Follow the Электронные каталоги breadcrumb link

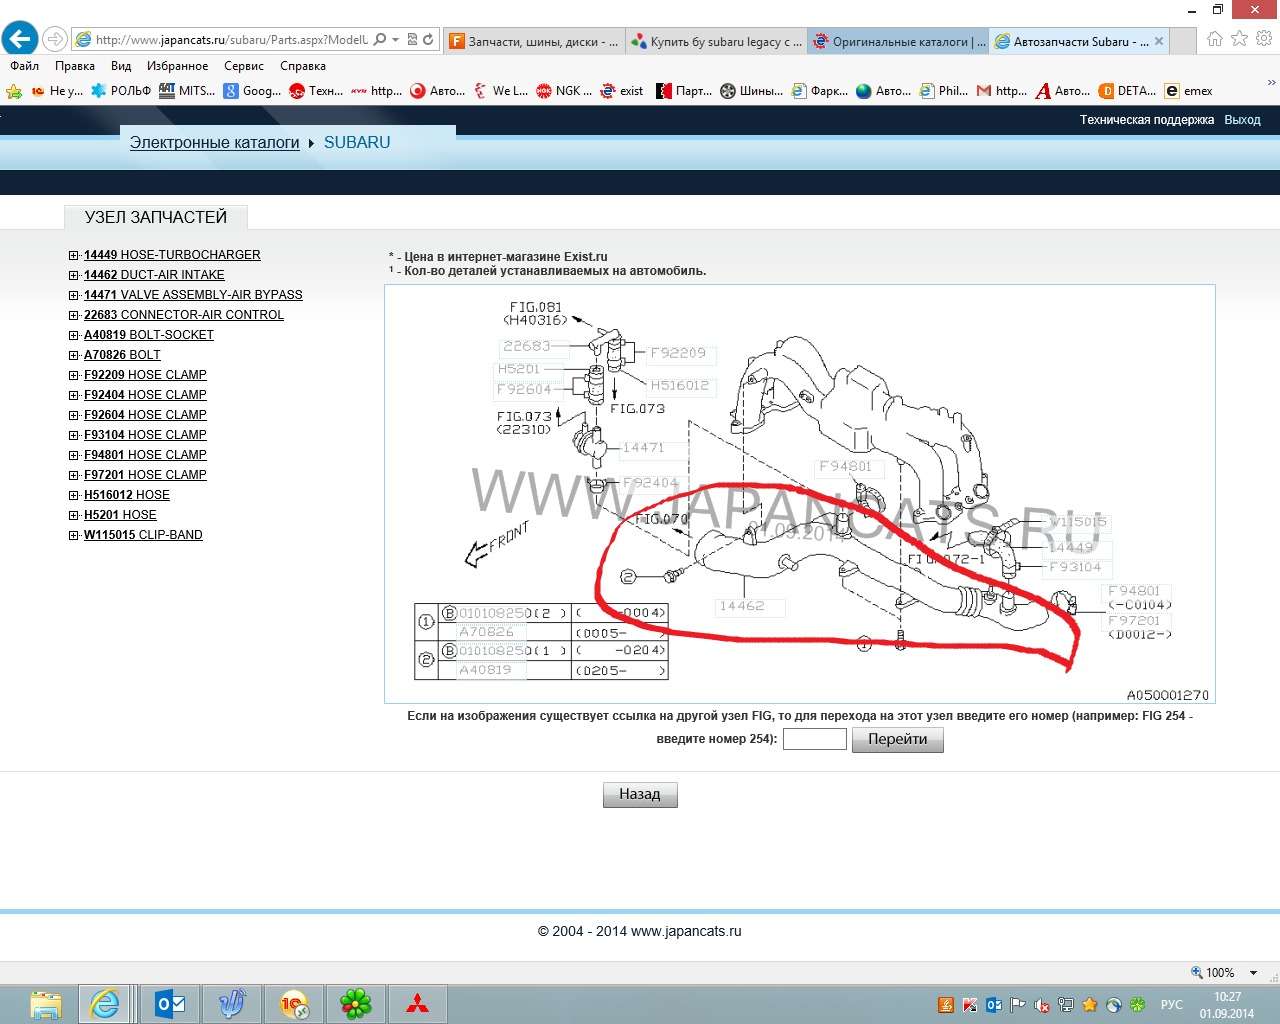click(x=215, y=142)
